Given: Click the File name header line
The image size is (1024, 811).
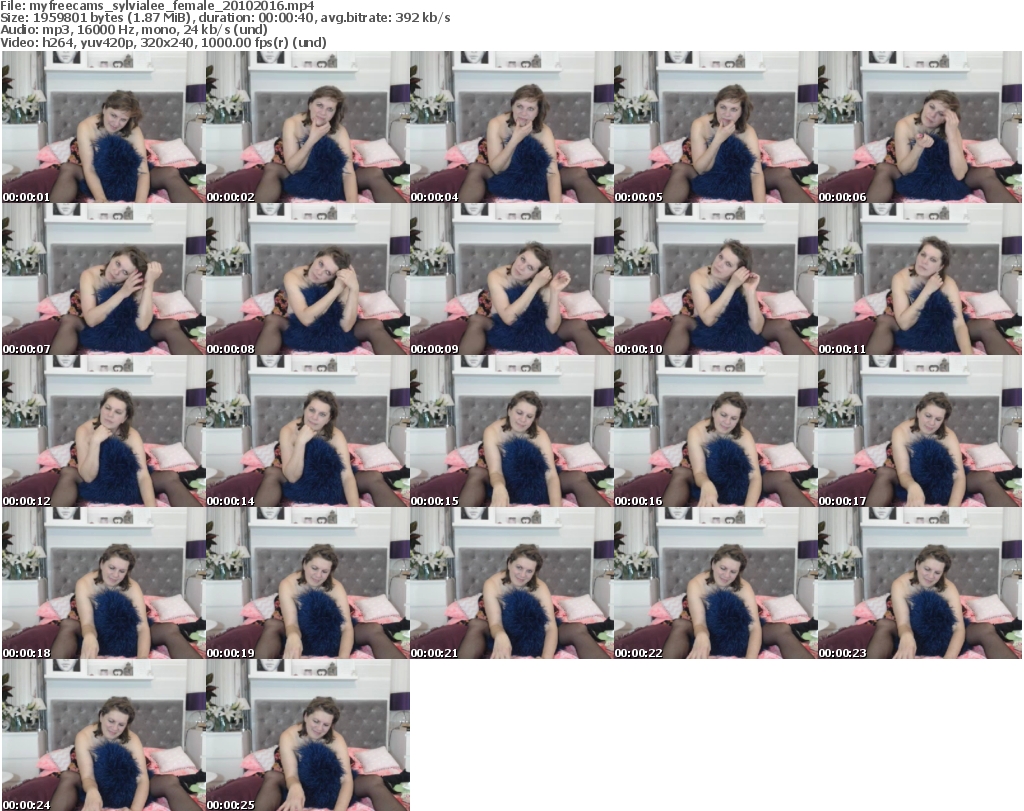Looking at the screenshot, I should pyautogui.click(x=157, y=6).
